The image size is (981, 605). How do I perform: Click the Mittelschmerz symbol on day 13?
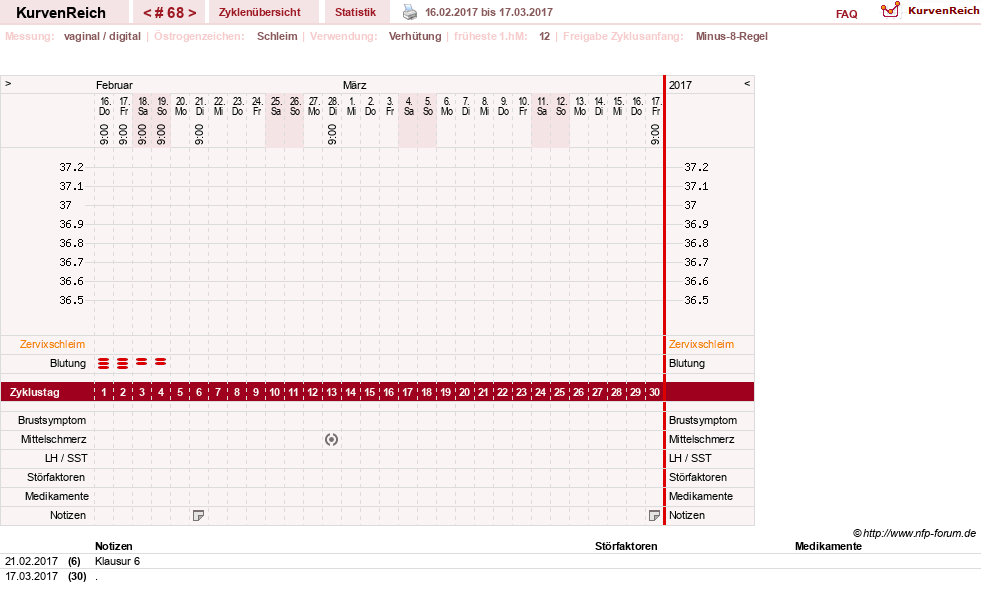pos(332,440)
